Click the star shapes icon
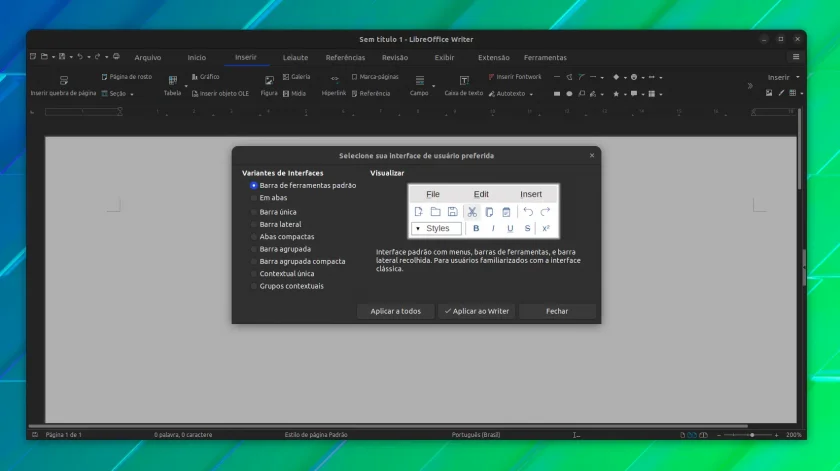840x471 pixels. tap(616, 94)
